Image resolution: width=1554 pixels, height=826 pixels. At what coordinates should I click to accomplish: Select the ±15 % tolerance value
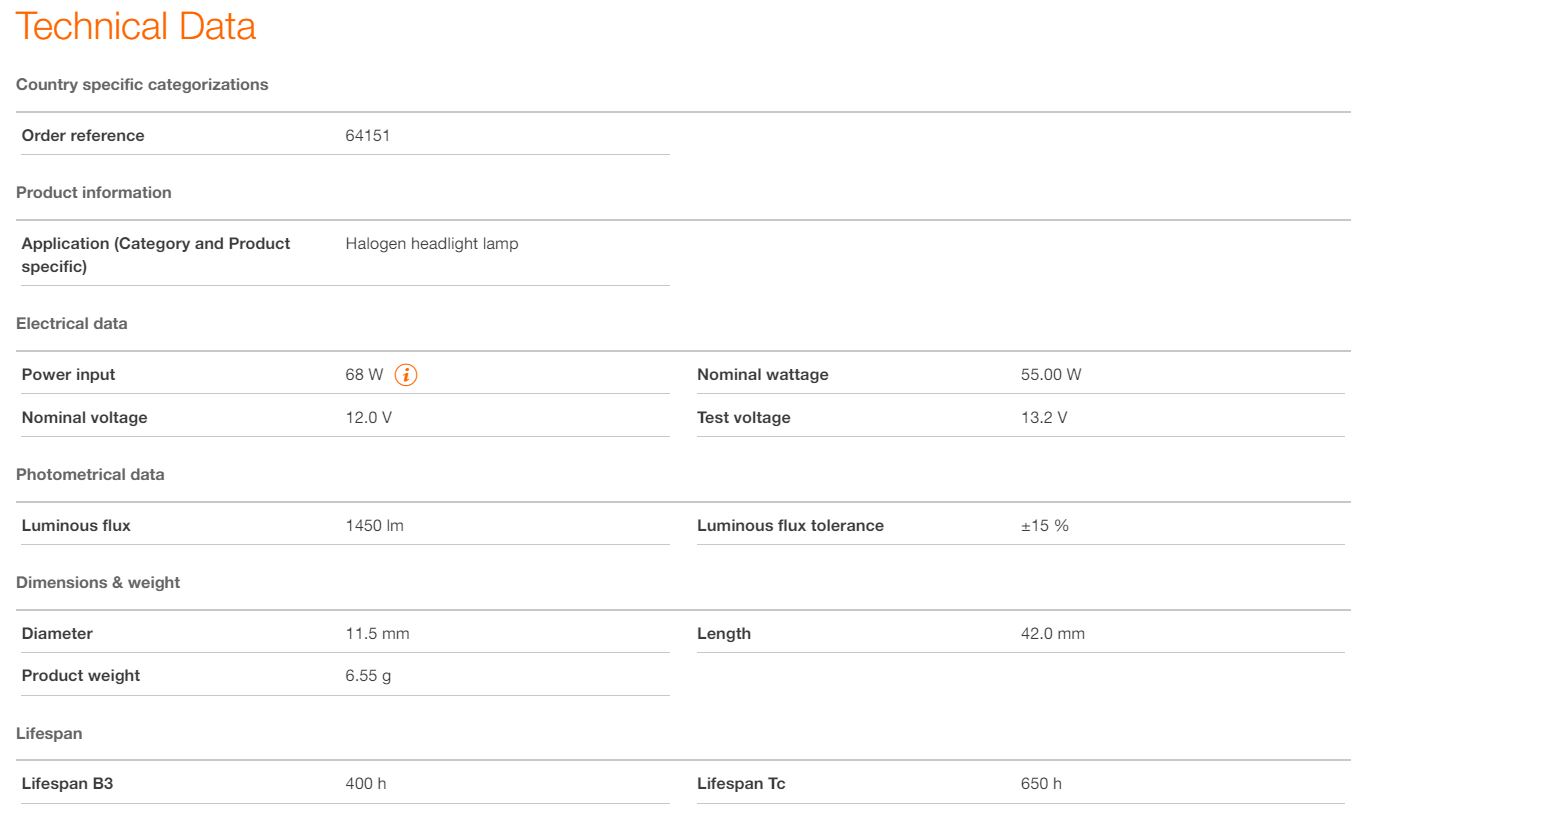click(1045, 526)
